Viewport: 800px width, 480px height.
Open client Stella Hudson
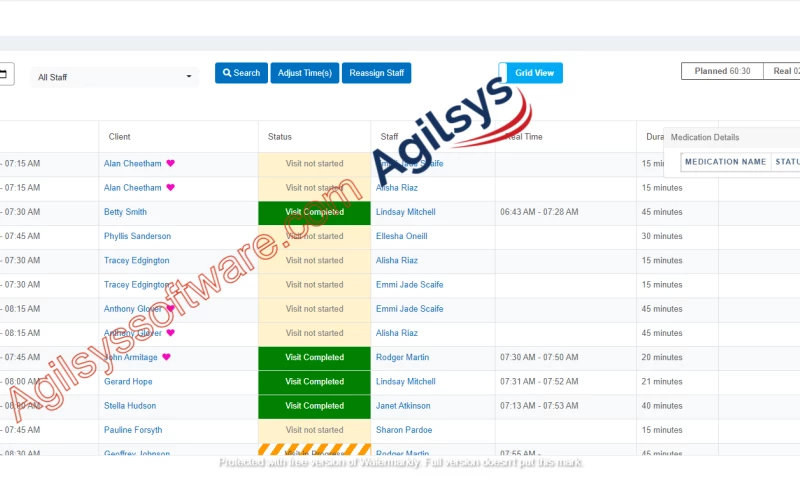pyautogui.click(x=130, y=406)
